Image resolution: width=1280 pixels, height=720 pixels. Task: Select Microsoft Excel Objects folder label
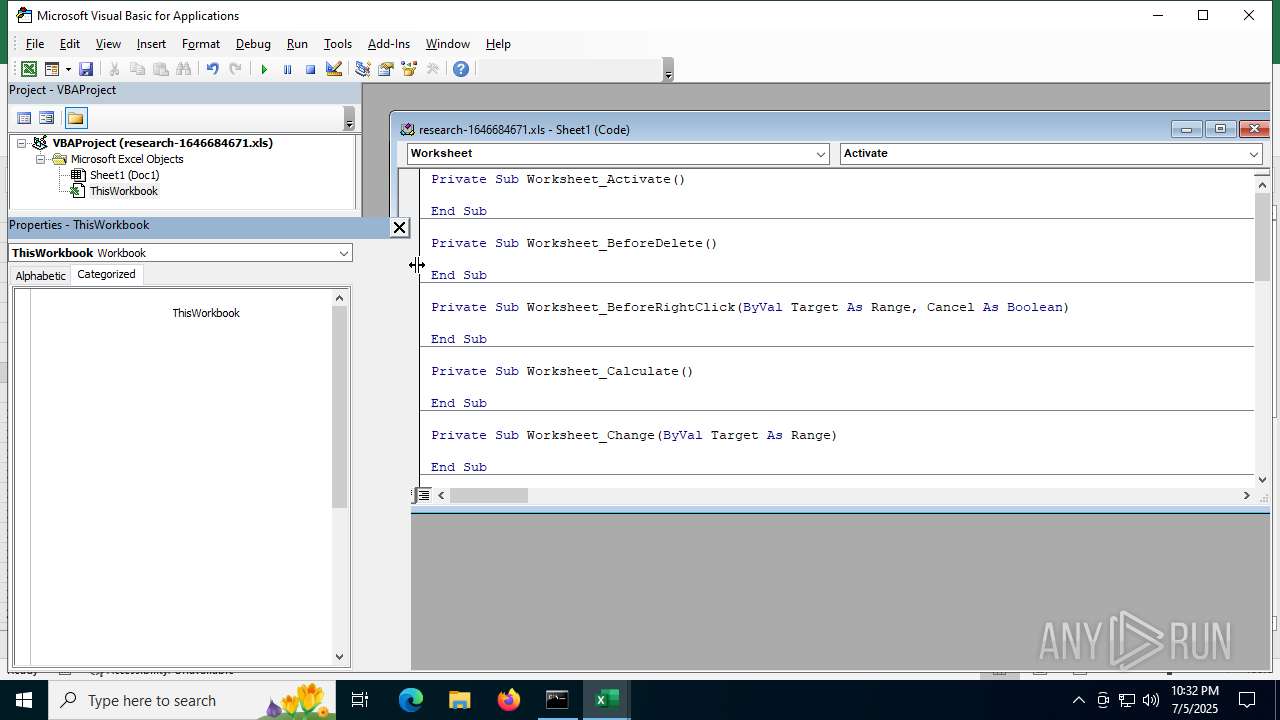[x=127, y=159]
